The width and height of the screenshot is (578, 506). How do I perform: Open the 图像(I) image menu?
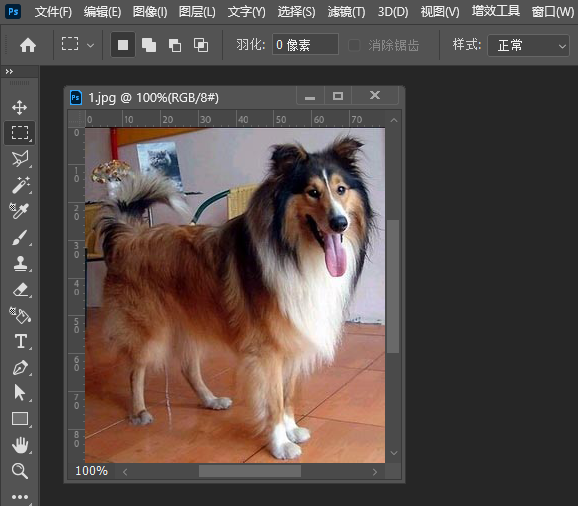pos(150,12)
